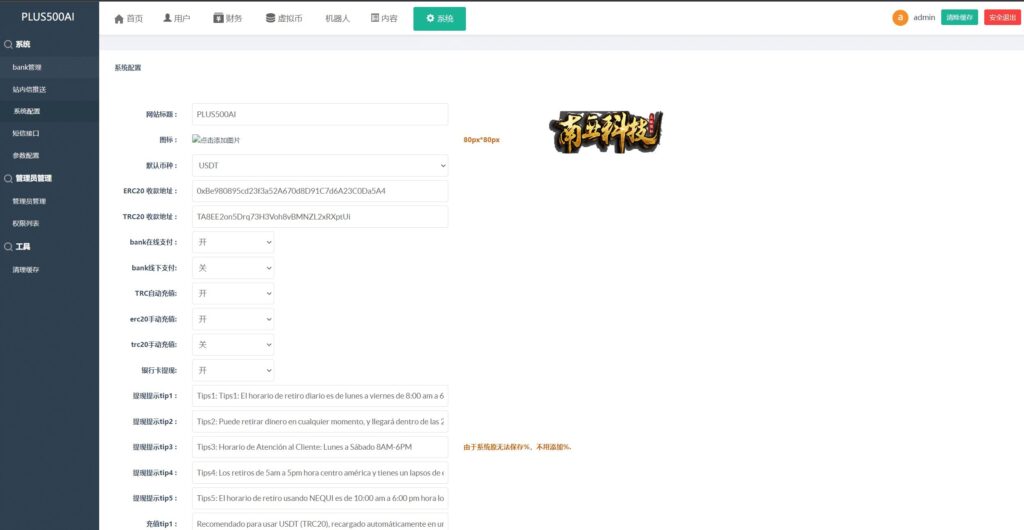This screenshot has height=530, width=1024.
Task: Click the red 安全退出 logout button
Action: (x=1002, y=18)
